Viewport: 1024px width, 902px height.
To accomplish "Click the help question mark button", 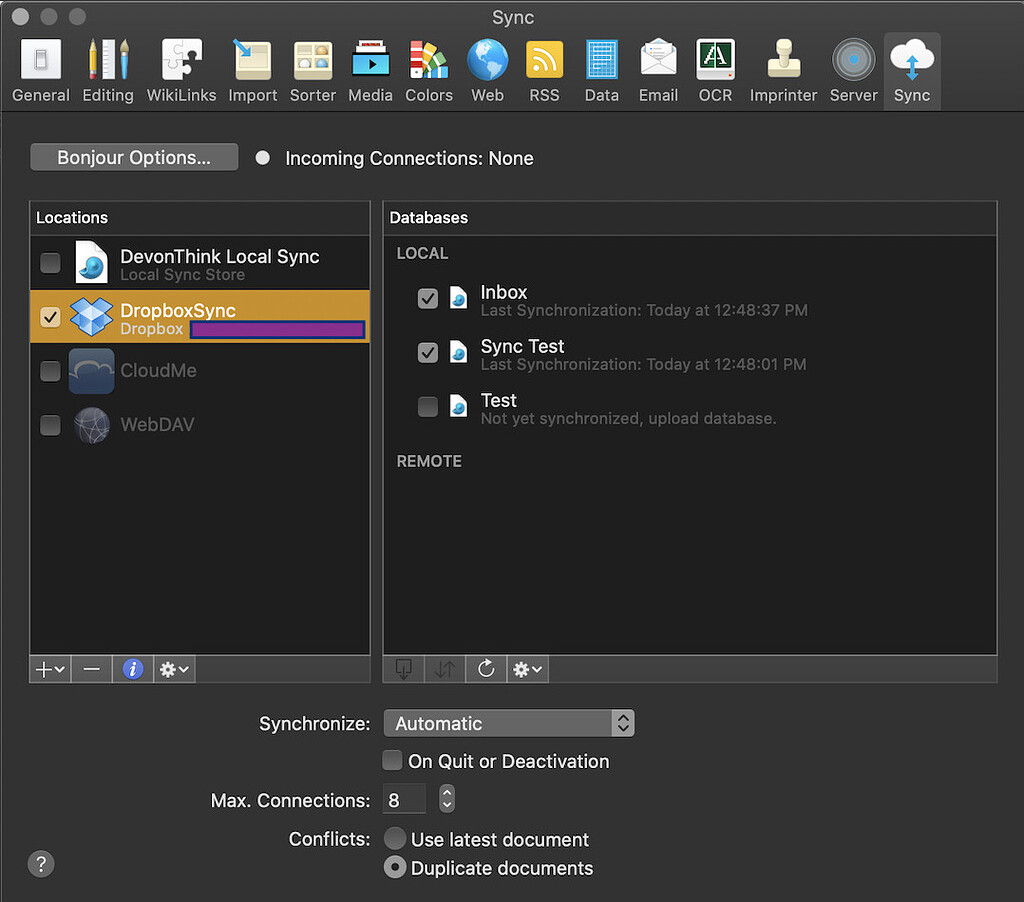I will tap(41, 864).
